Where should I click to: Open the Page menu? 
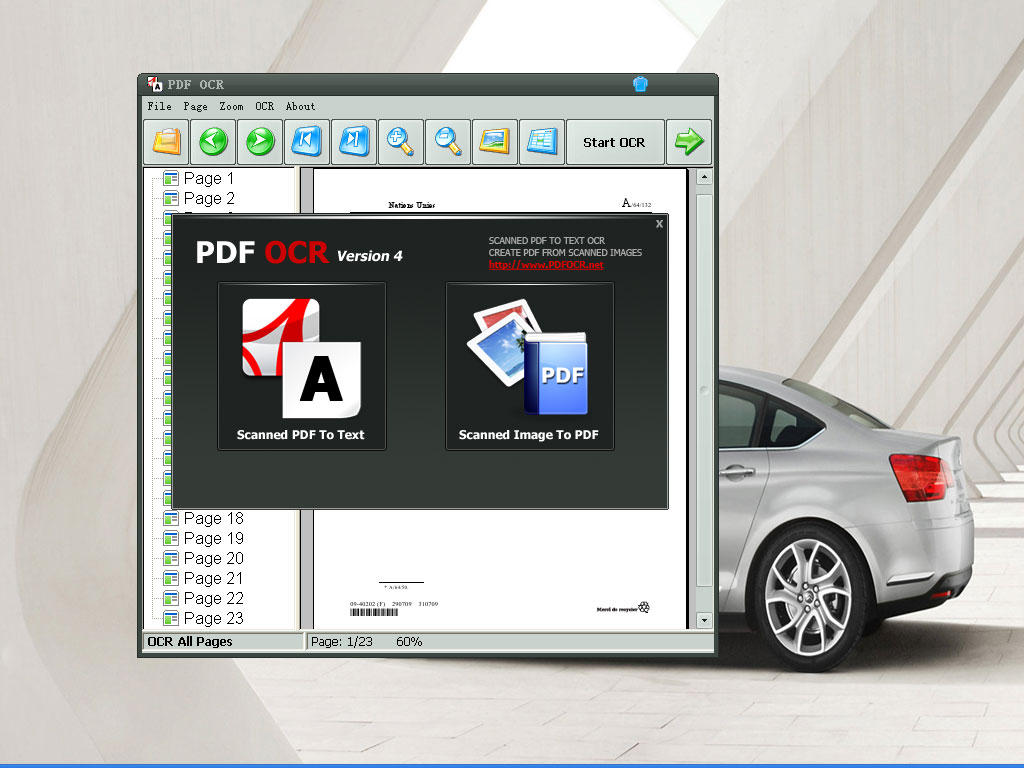tap(195, 106)
